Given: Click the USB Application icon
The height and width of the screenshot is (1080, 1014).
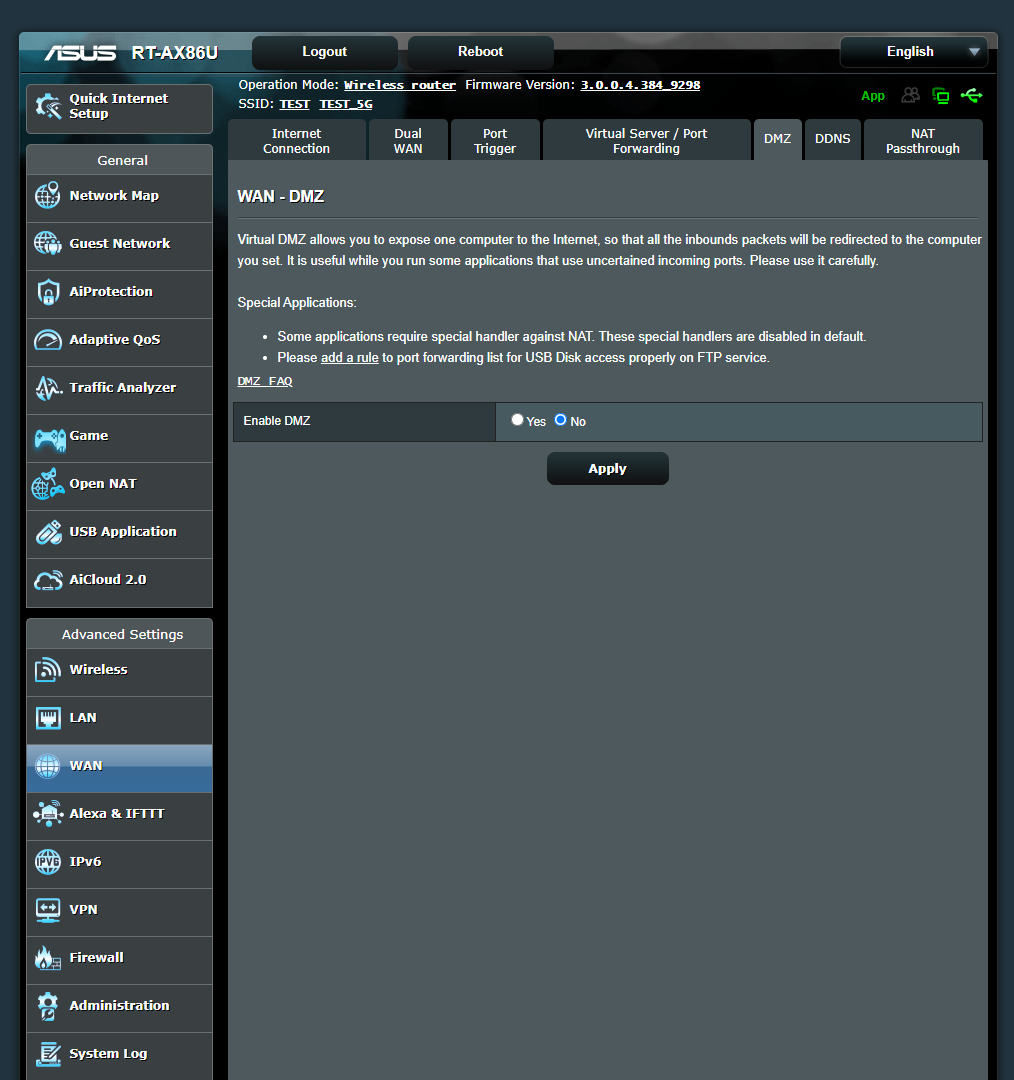Looking at the screenshot, I should pos(48,532).
